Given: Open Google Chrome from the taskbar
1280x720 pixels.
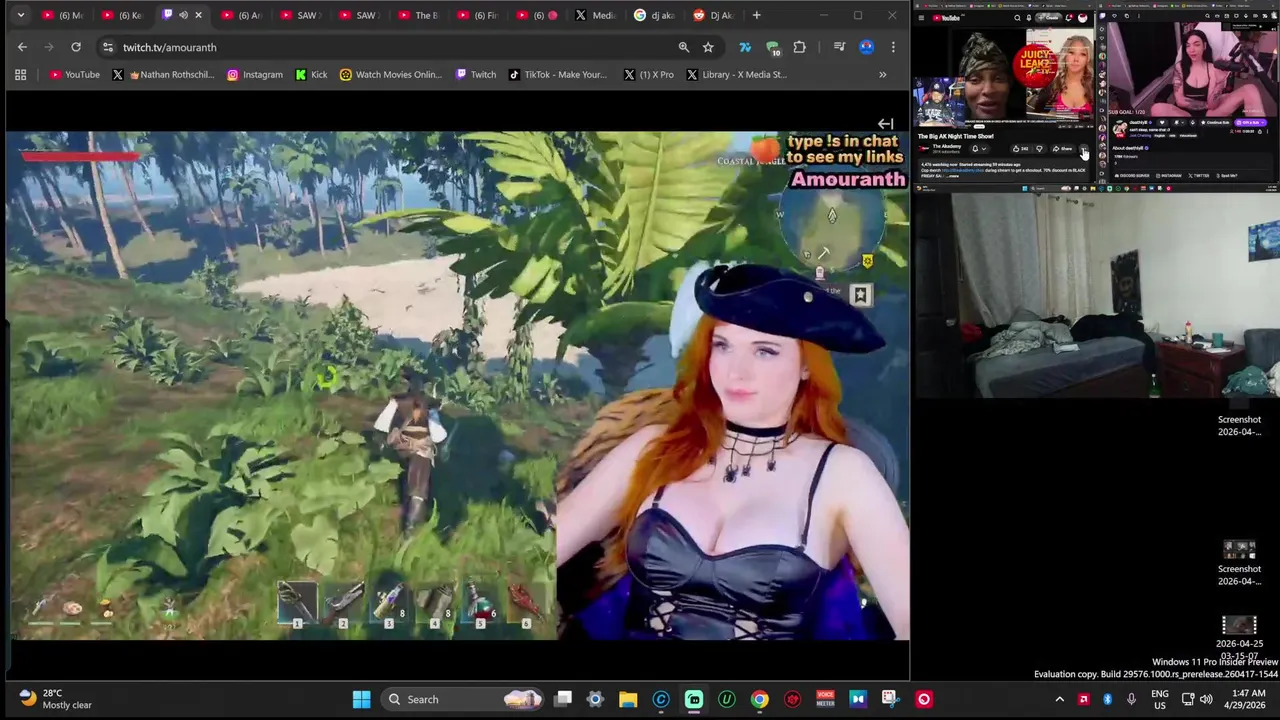Looking at the screenshot, I should pos(760,699).
